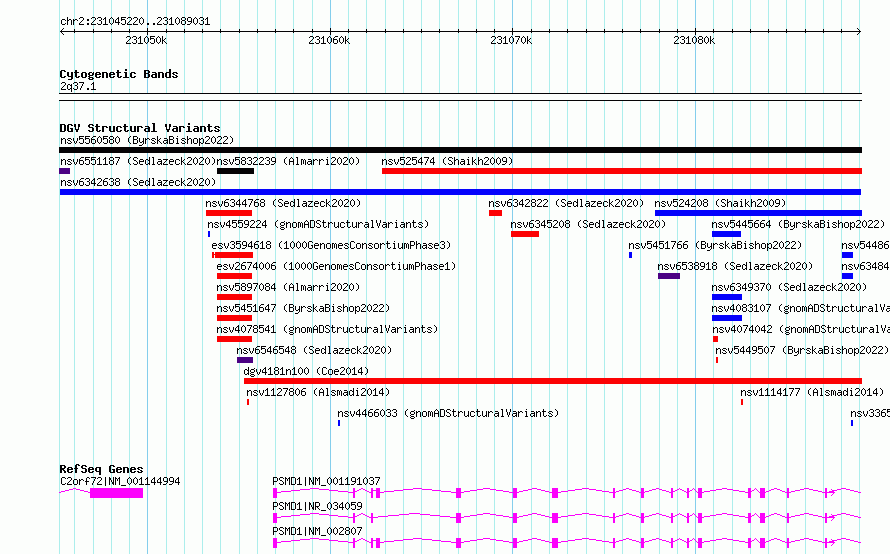
Task: Open C2orf72|NM_001144994 gene label
Action: 120,481
